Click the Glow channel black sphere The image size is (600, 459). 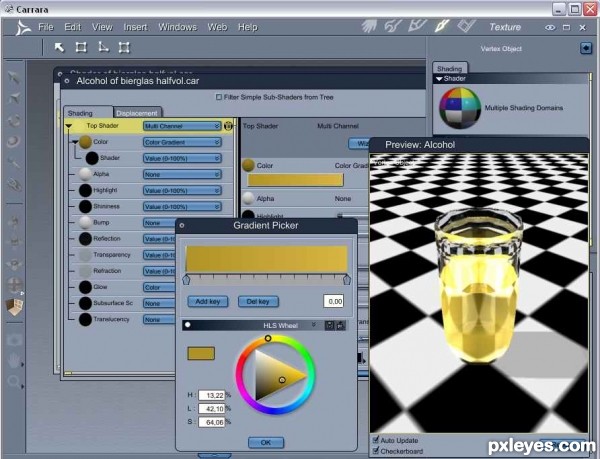(85, 287)
